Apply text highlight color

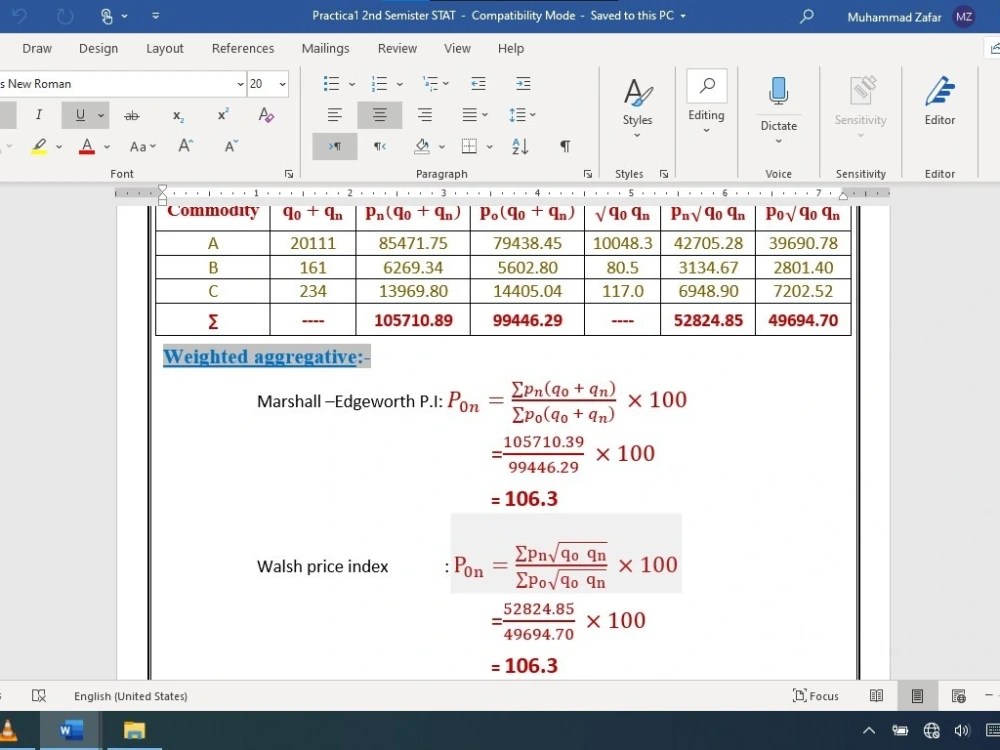click(39, 146)
